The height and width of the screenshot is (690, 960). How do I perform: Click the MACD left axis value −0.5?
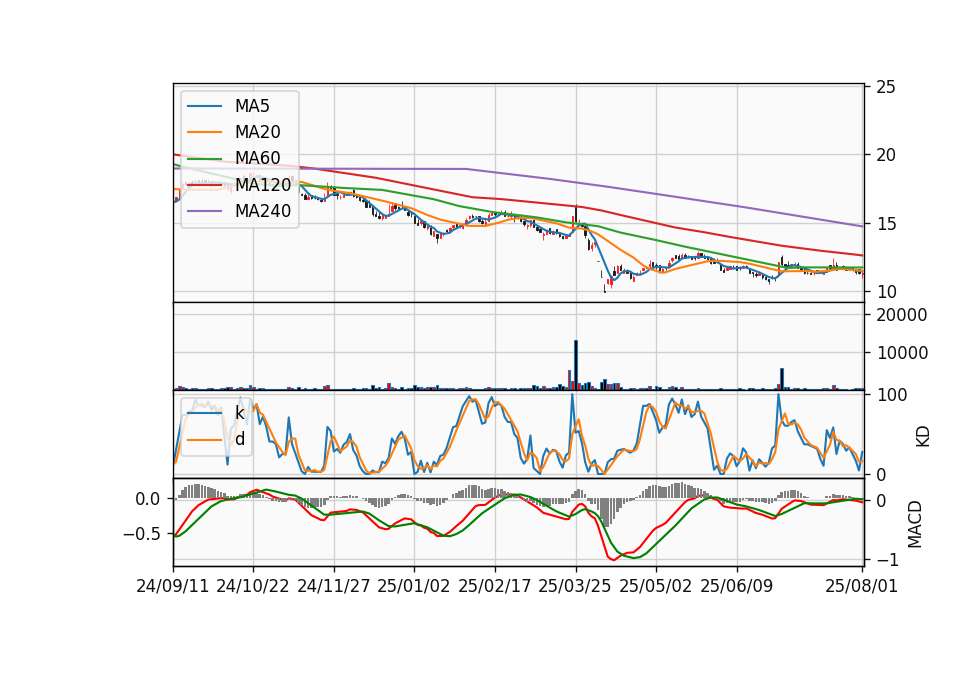(142, 534)
